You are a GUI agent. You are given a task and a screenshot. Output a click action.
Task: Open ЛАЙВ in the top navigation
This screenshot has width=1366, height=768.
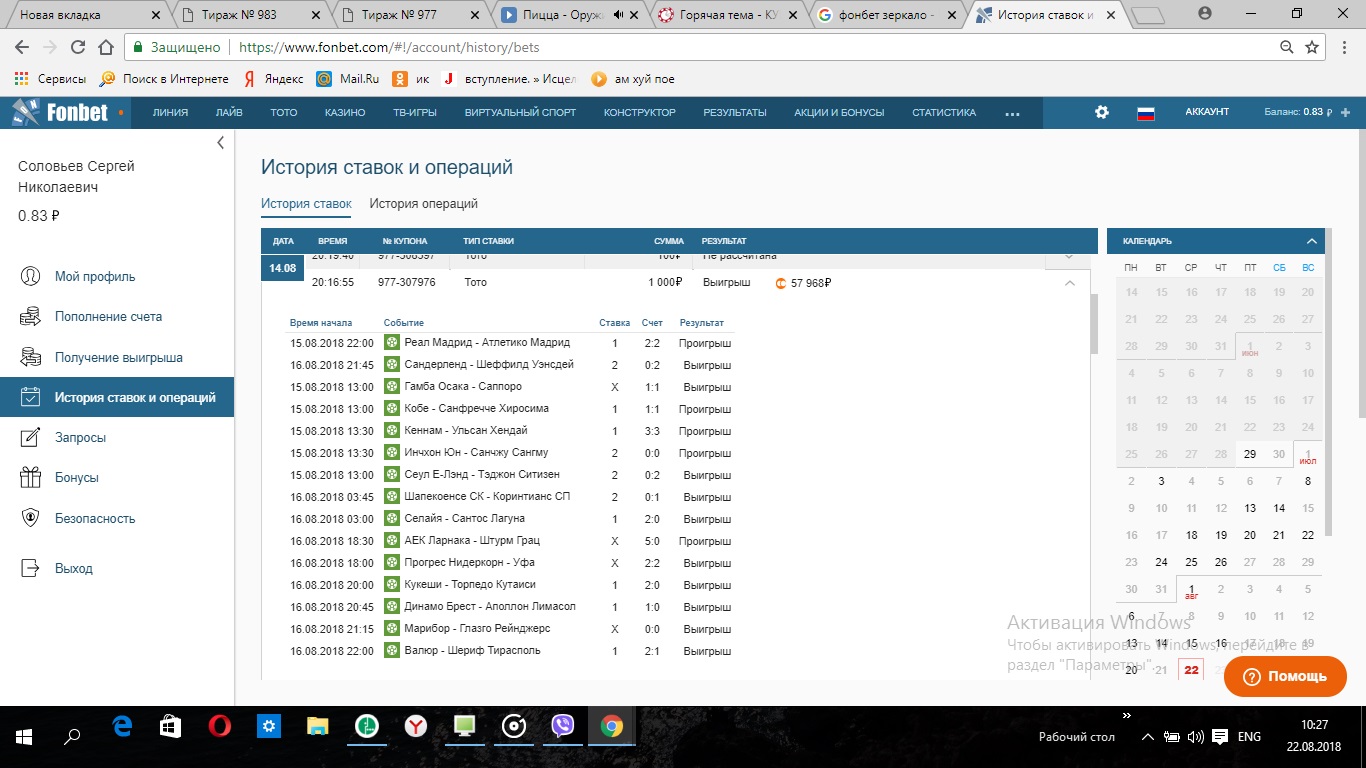click(229, 112)
